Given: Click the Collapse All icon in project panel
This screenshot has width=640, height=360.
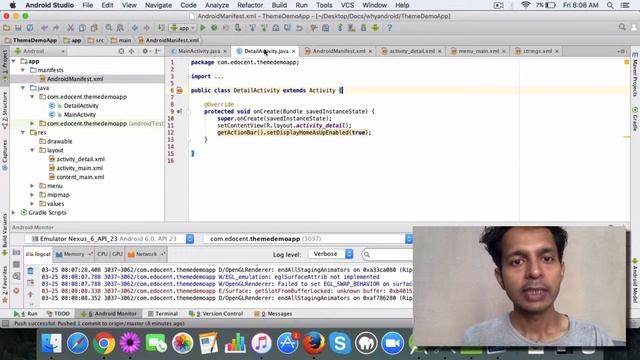Looking at the screenshot, I should click(131, 51).
